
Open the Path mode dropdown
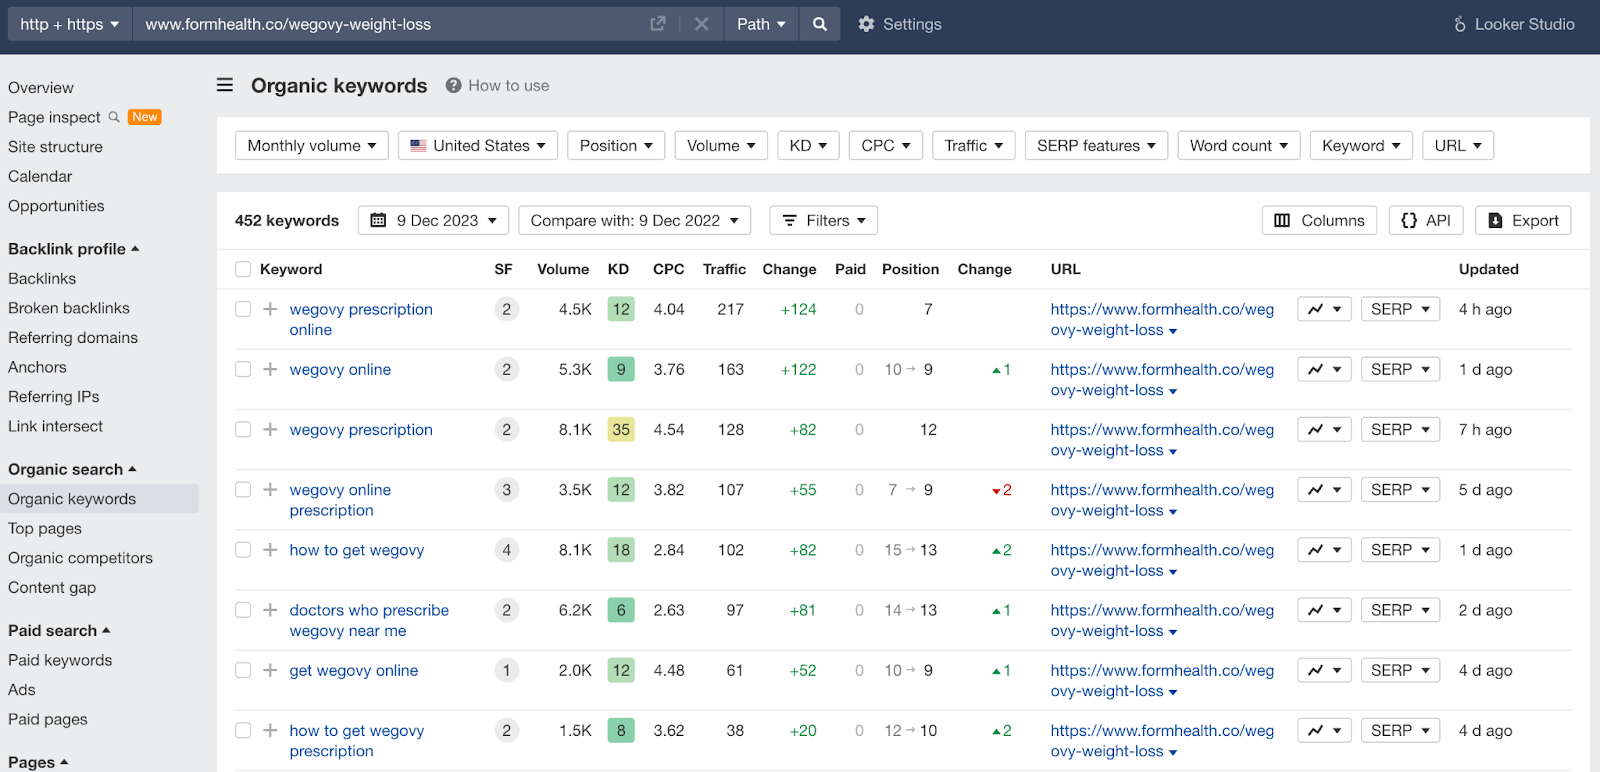[761, 24]
